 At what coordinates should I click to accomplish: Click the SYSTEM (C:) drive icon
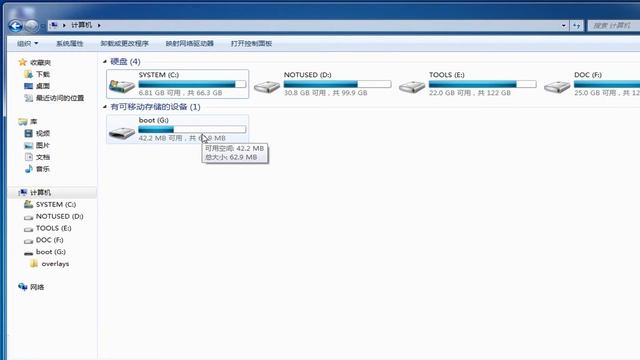122,85
